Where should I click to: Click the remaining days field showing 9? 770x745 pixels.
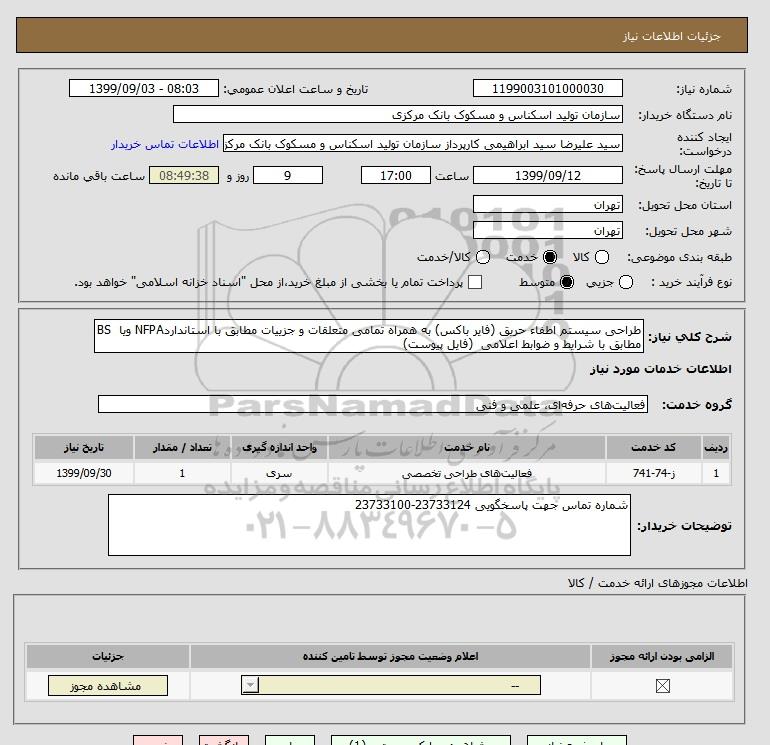pos(288,175)
